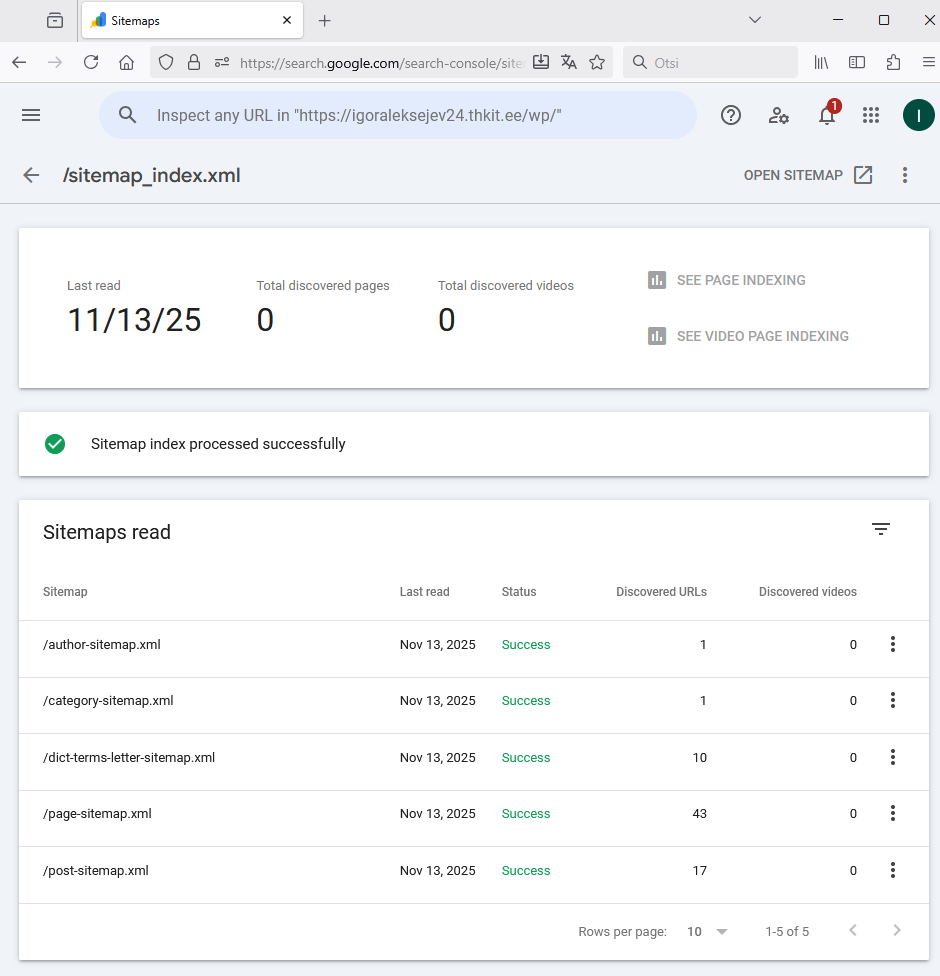
Task: Open more options for /author-sitemap.xml row
Action: 893,645
